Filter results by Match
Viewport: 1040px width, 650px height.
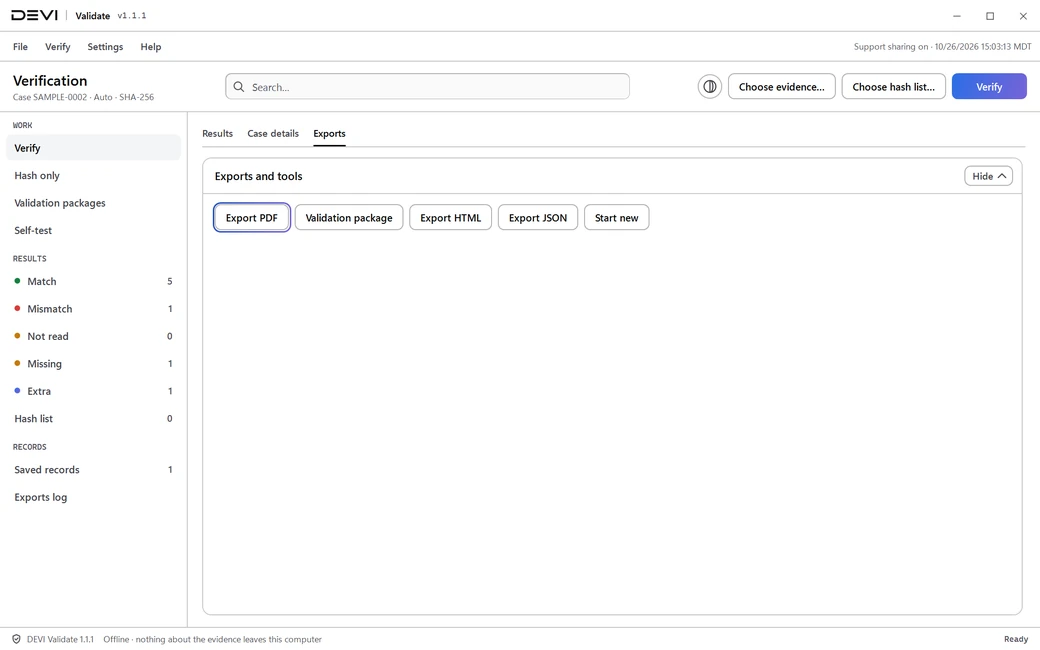[x=94, y=281]
